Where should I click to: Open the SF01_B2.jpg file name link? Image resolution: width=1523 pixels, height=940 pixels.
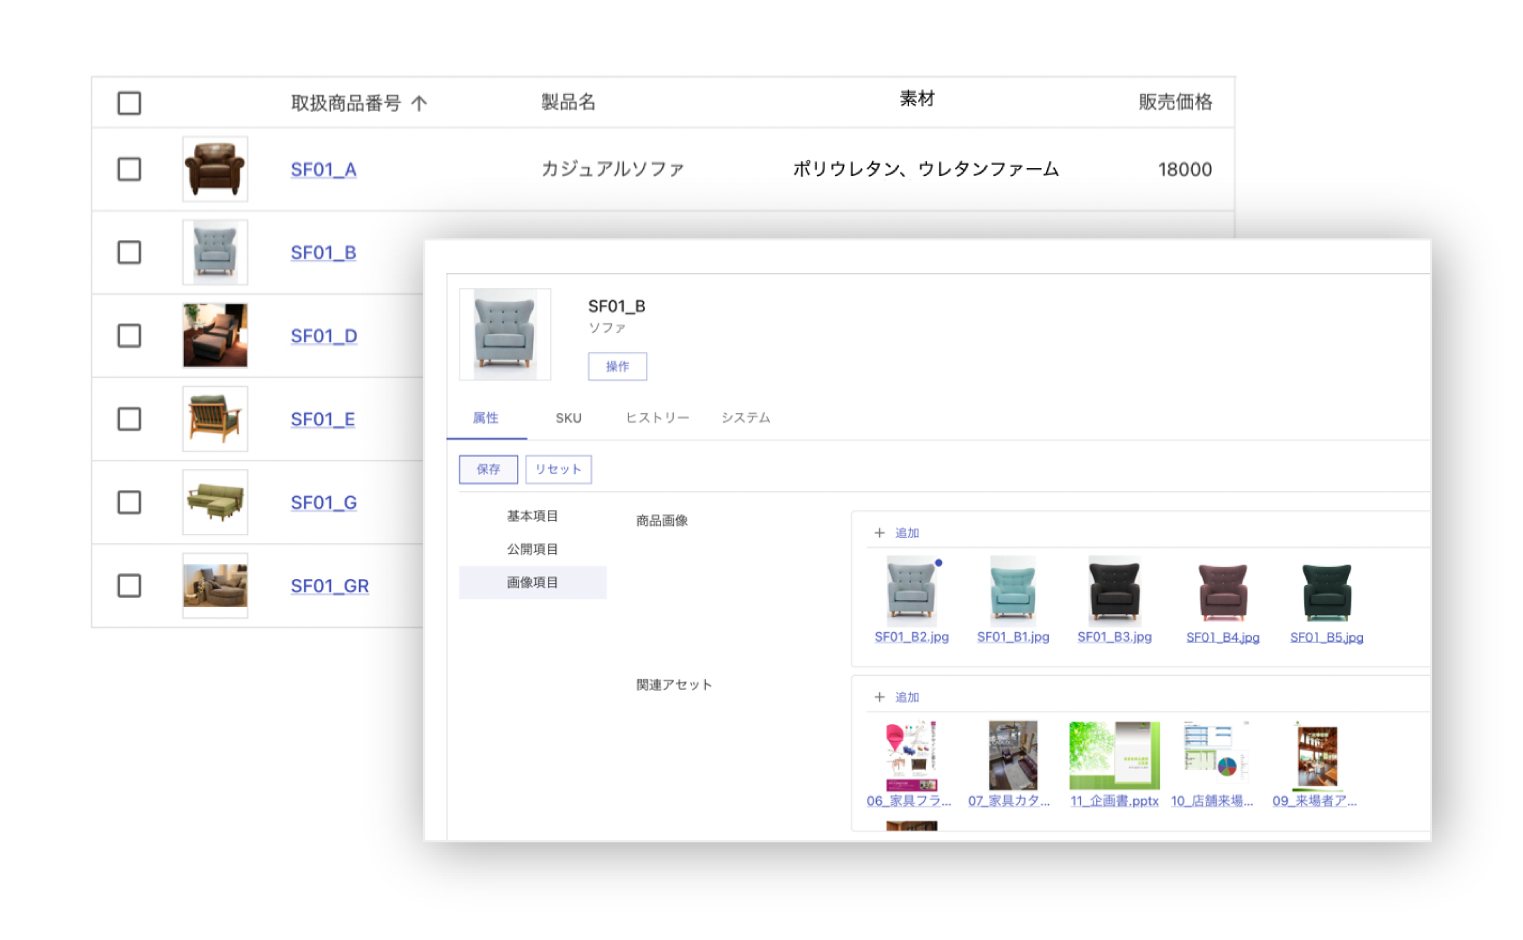coord(911,637)
